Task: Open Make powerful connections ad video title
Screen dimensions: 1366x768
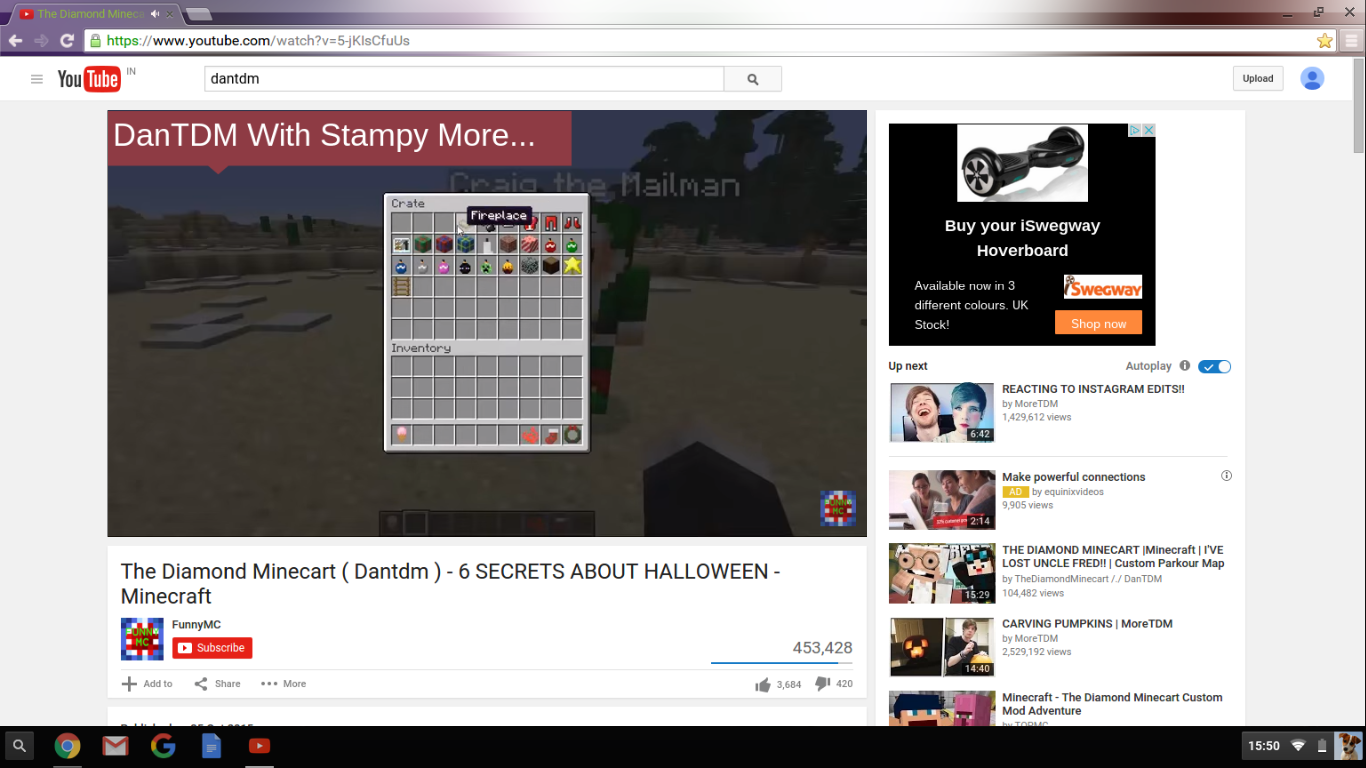Action: pyautogui.click(x=1074, y=477)
